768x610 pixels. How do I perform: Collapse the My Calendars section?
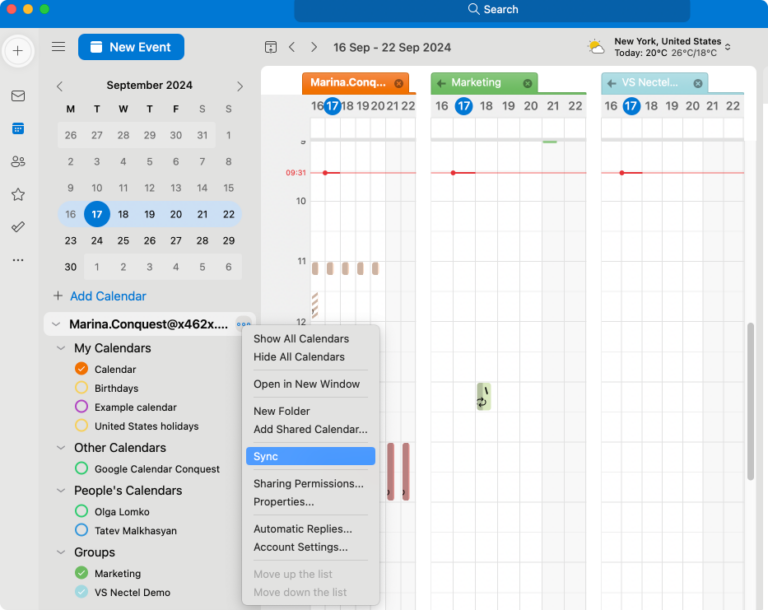coord(61,348)
